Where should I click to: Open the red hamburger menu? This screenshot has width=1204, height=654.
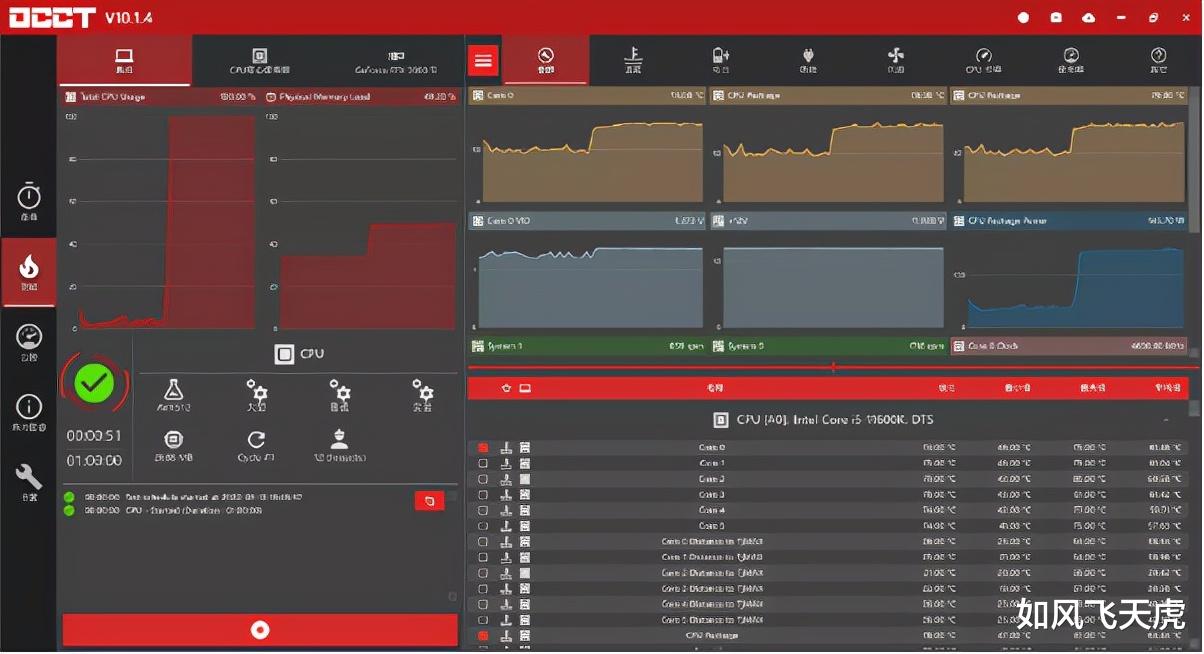click(484, 60)
